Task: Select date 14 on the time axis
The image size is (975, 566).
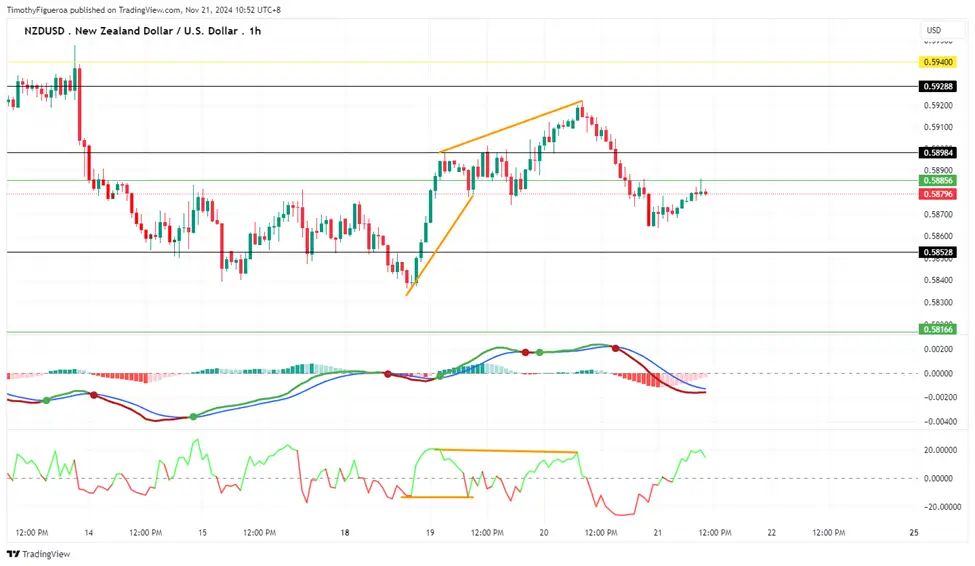Action: coord(89,533)
